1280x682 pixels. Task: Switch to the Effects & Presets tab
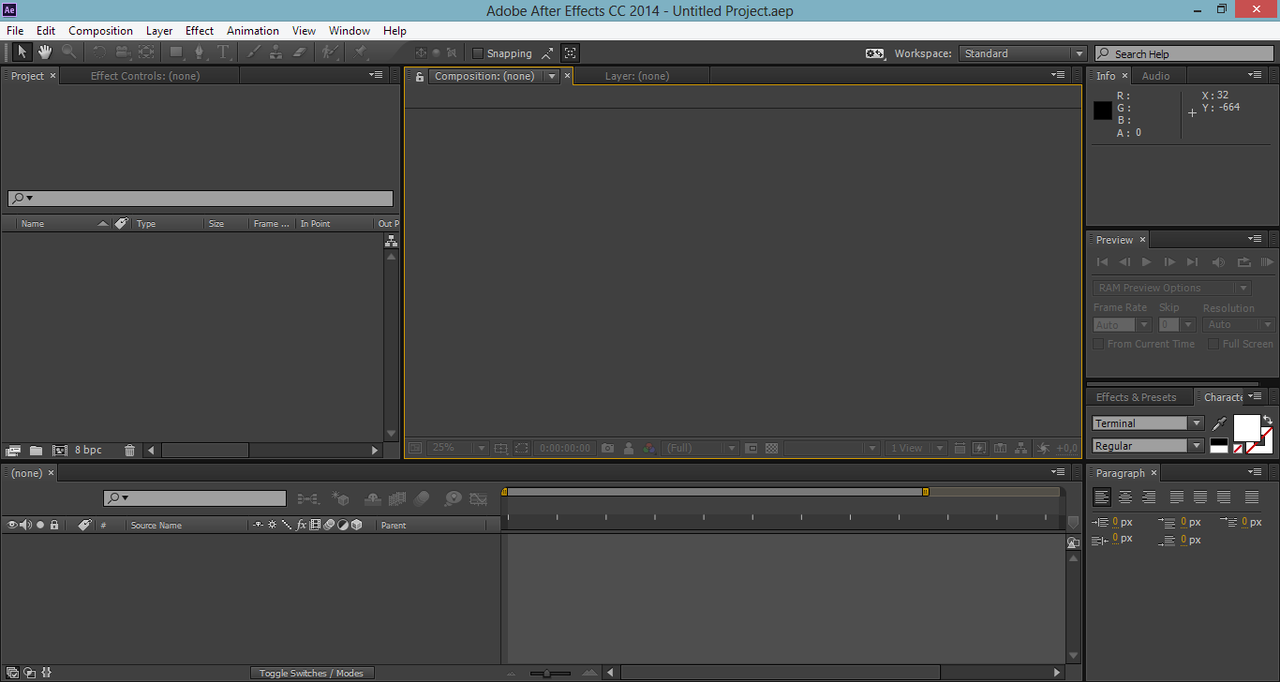click(x=1136, y=397)
